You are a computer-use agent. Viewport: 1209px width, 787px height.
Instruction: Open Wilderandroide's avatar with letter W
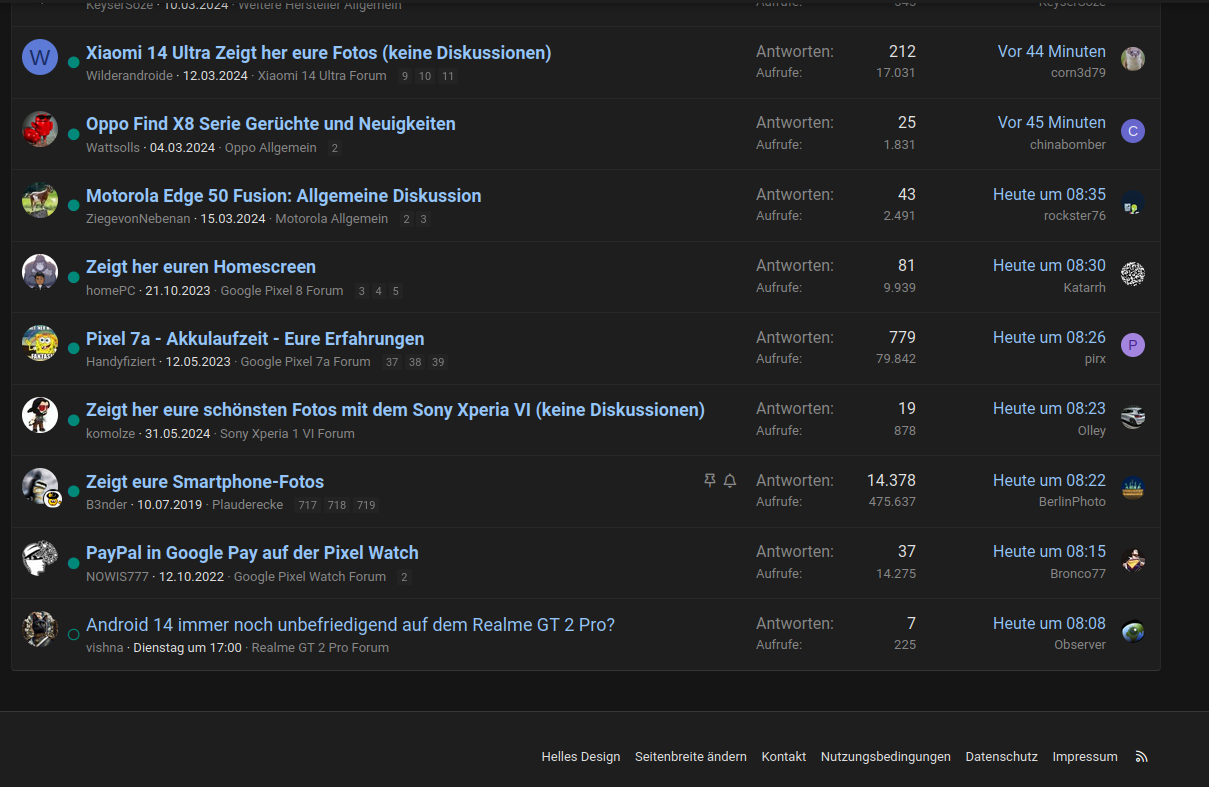tap(40, 58)
